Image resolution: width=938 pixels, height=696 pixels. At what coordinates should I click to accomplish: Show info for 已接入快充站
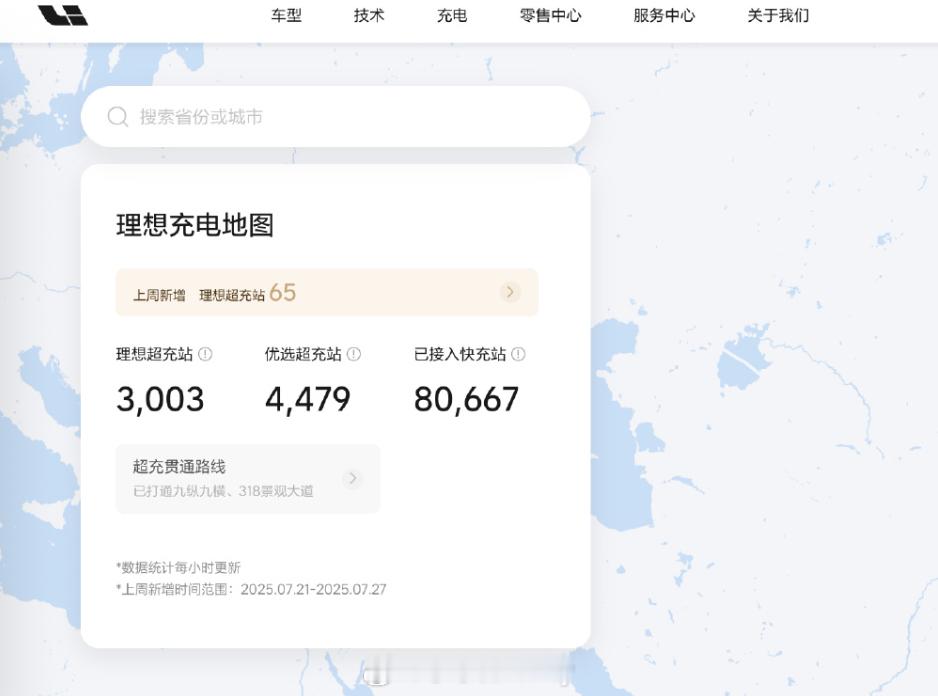(519, 354)
